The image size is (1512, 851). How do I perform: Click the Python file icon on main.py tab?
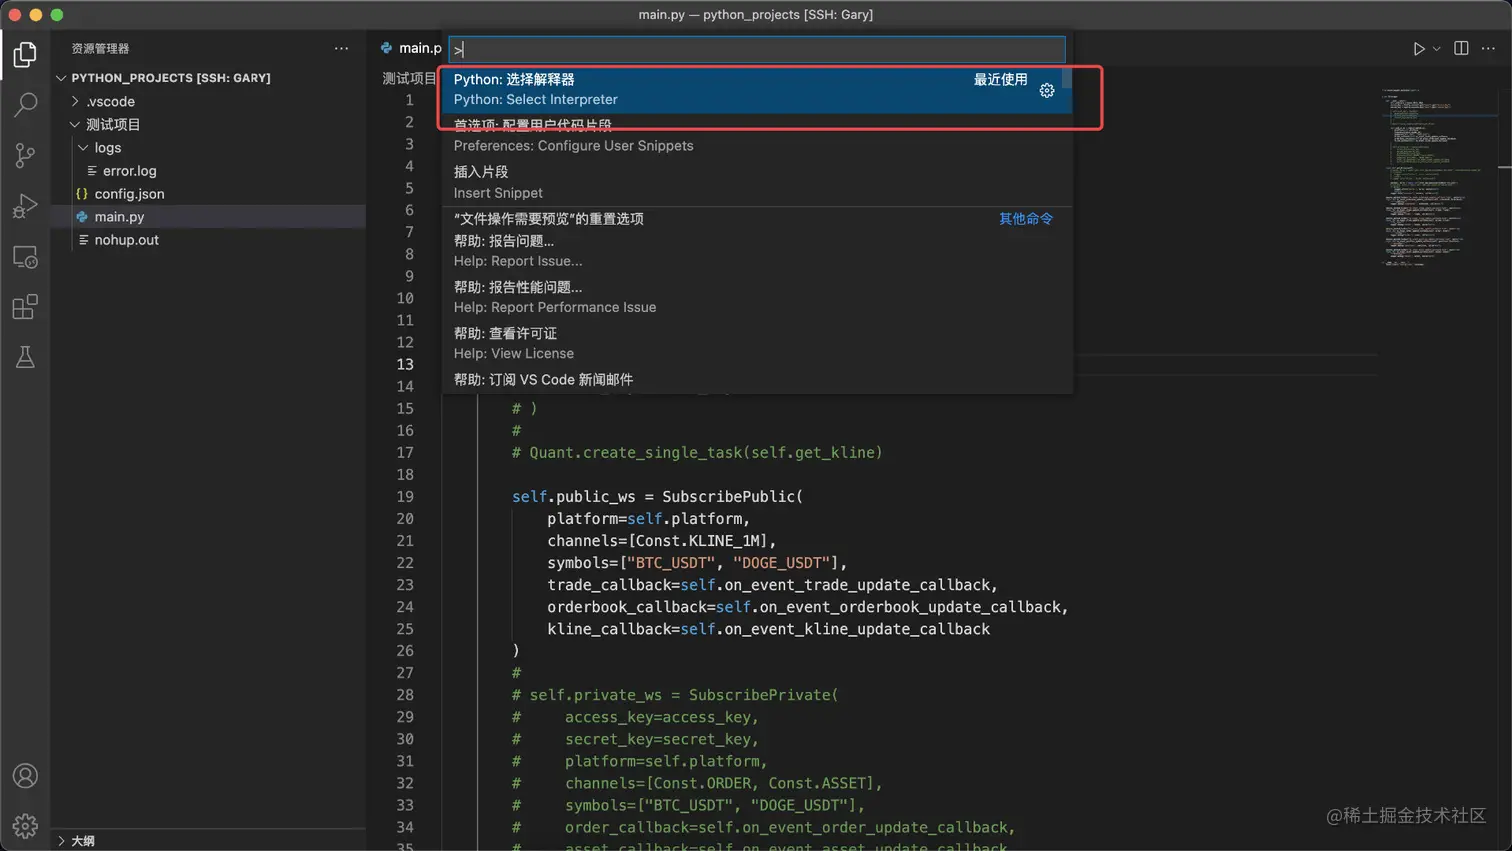point(386,48)
